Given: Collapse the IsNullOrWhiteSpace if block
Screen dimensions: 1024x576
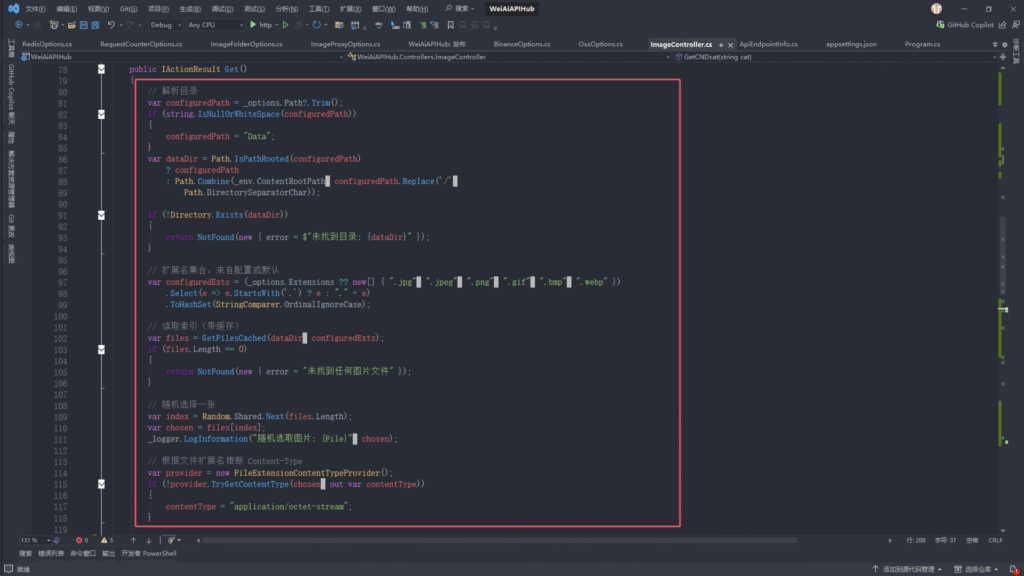Looking at the screenshot, I should point(101,115).
